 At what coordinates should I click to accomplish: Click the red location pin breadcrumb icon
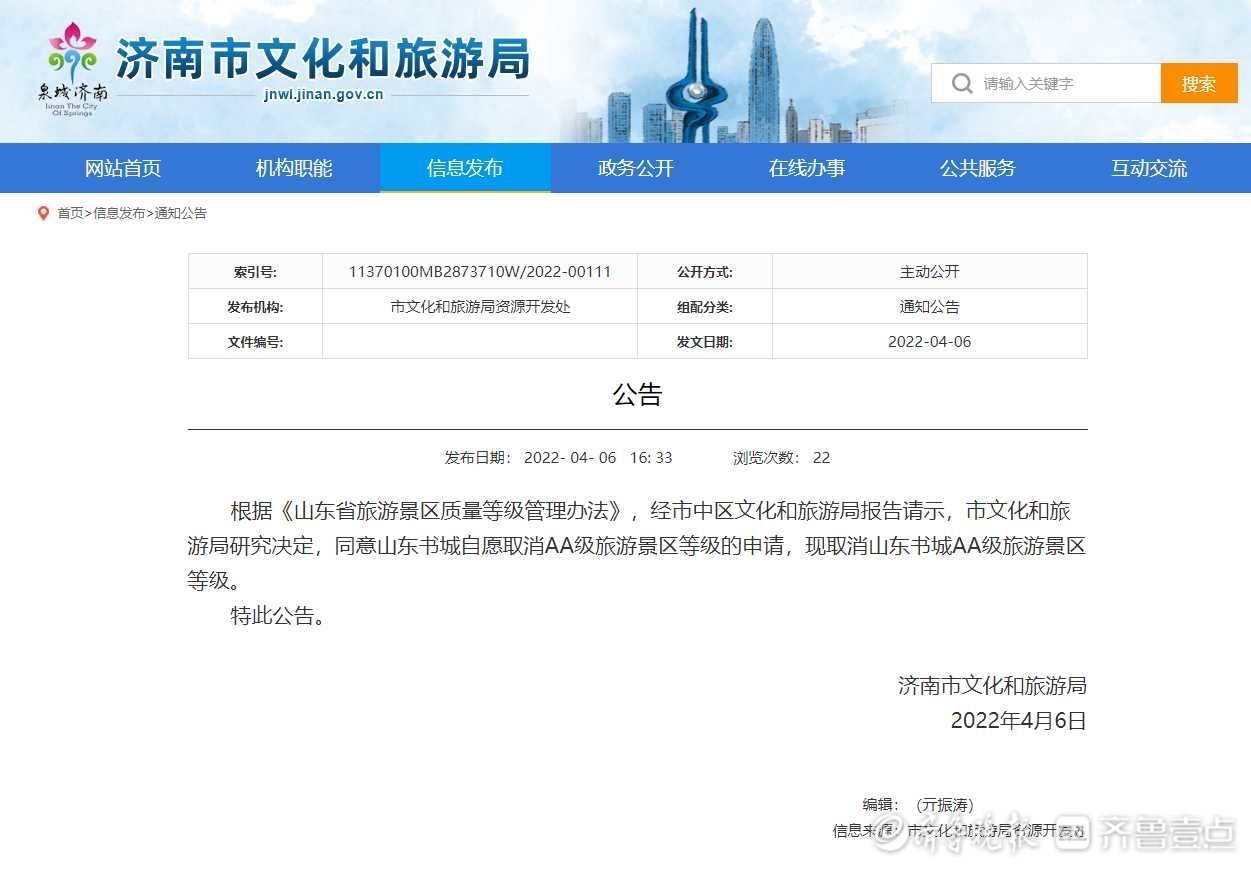[43, 213]
